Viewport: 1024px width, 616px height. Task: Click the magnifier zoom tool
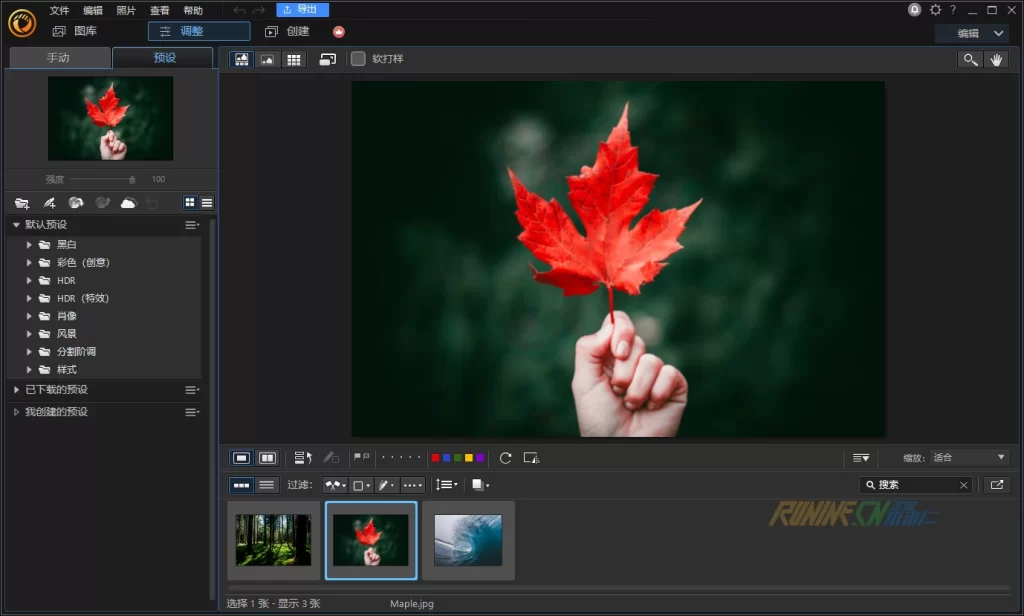[x=969, y=60]
